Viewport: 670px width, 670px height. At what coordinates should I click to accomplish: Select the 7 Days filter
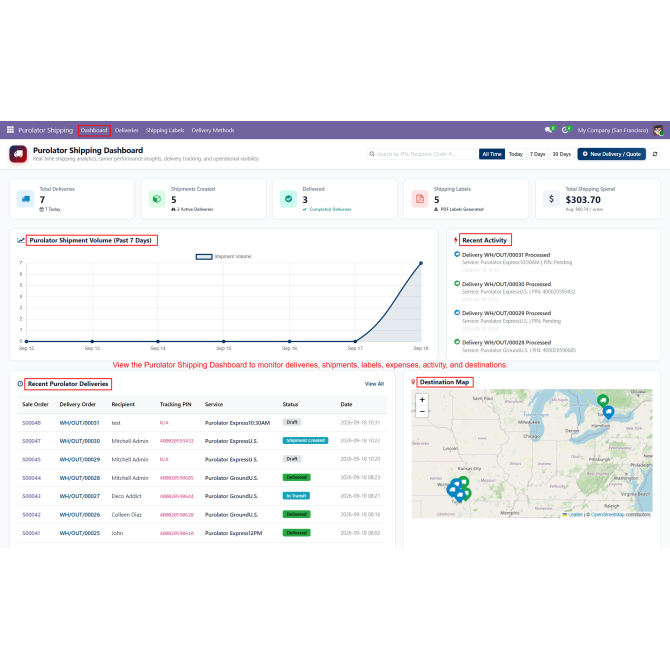click(538, 154)
